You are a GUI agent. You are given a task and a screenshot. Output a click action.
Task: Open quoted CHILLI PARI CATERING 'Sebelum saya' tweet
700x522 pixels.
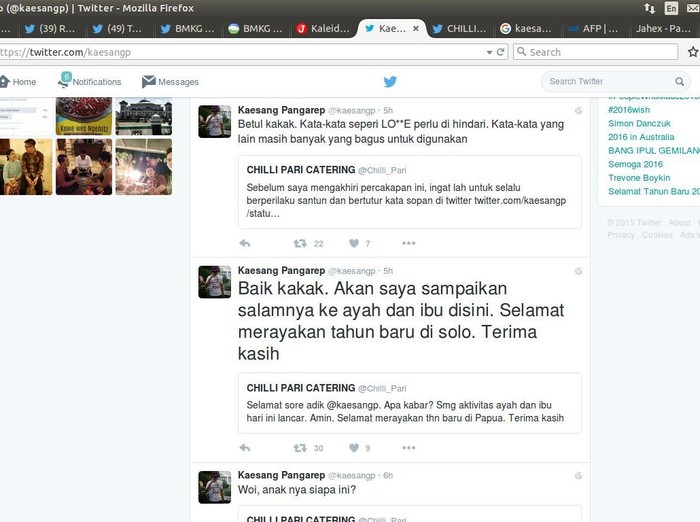click(410, 192)
